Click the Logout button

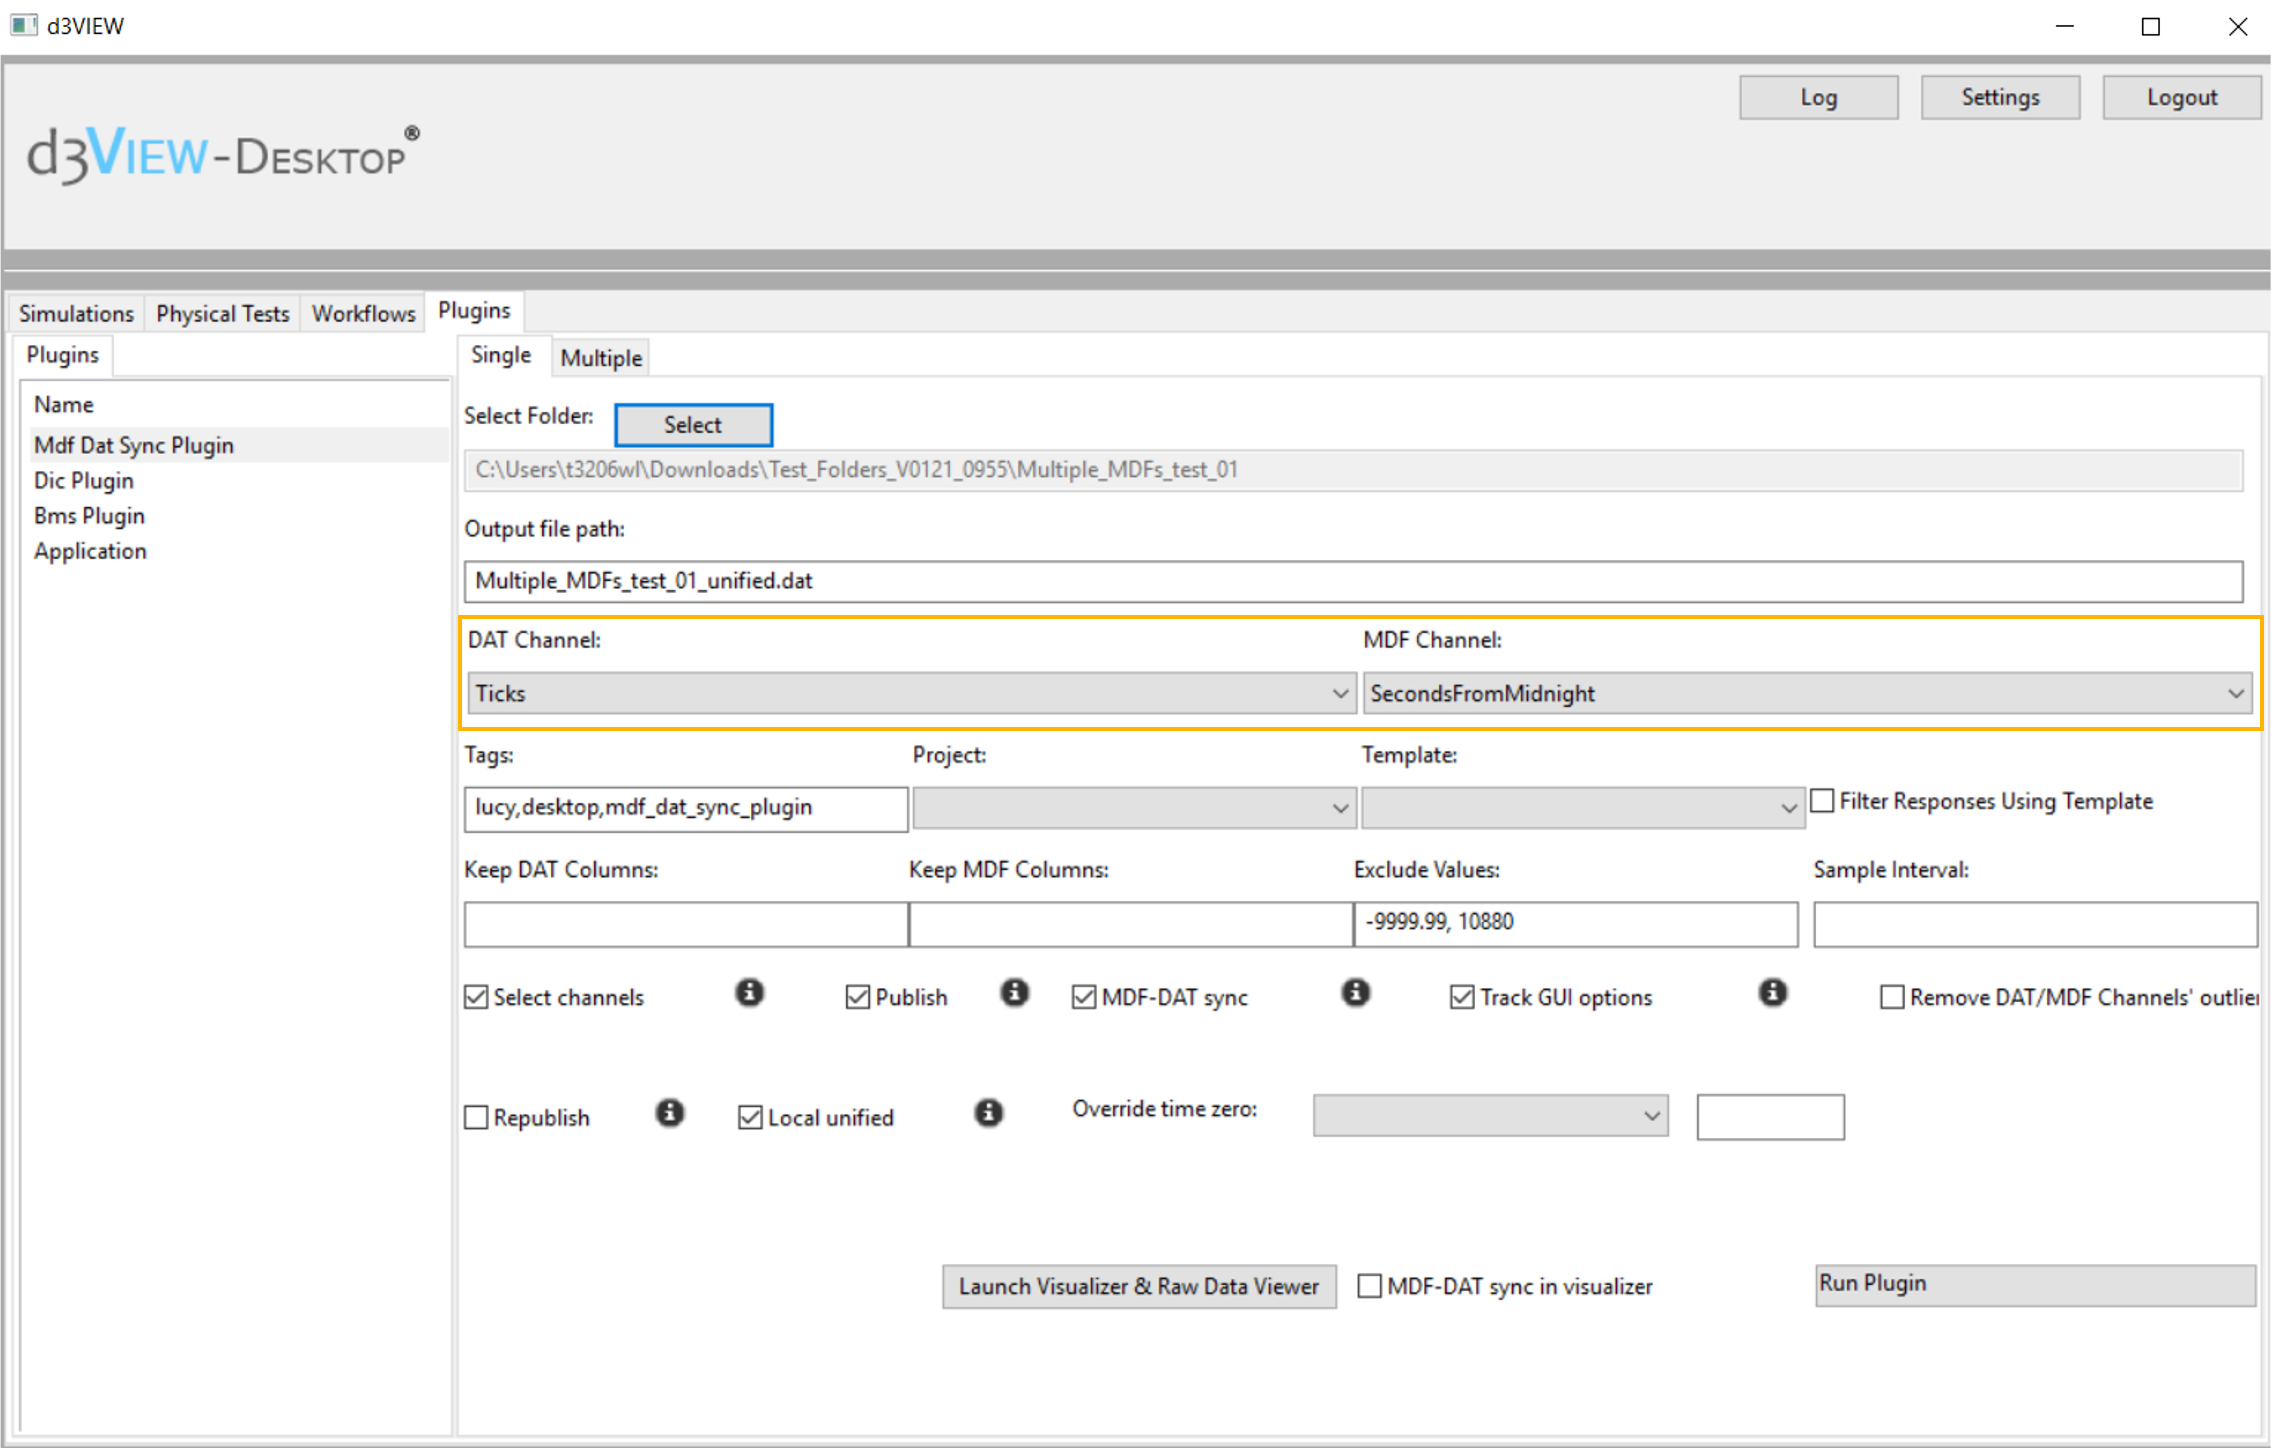click(x=2181, y=97)
